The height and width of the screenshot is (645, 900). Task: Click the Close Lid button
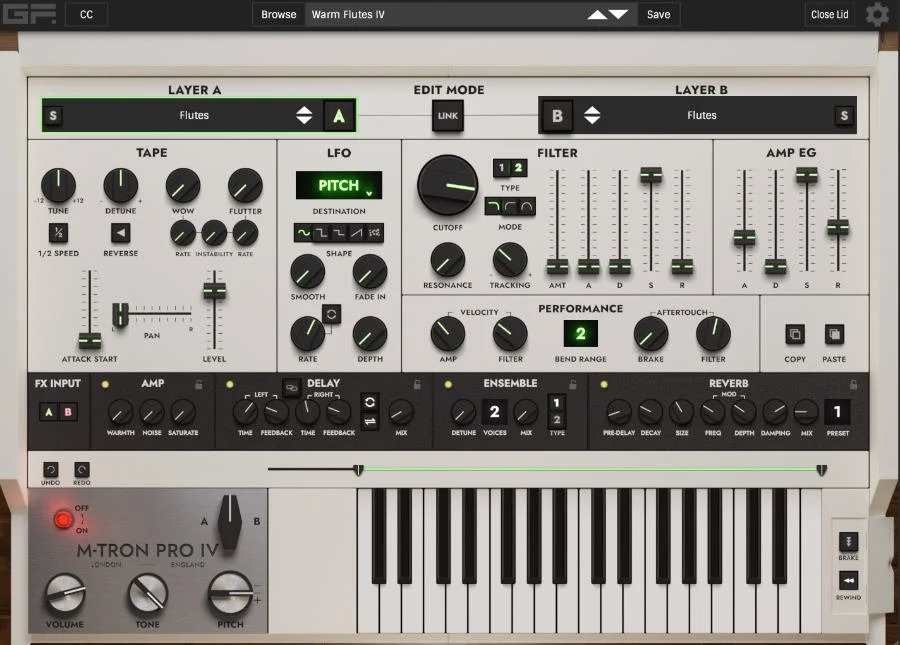pos(829,14)
